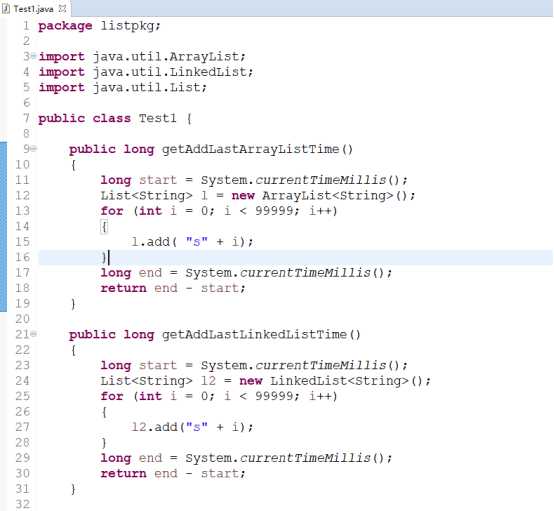Click 'java.util.List' import on line 5
This screenshot has width=554, height=511.
coord(146,88)
